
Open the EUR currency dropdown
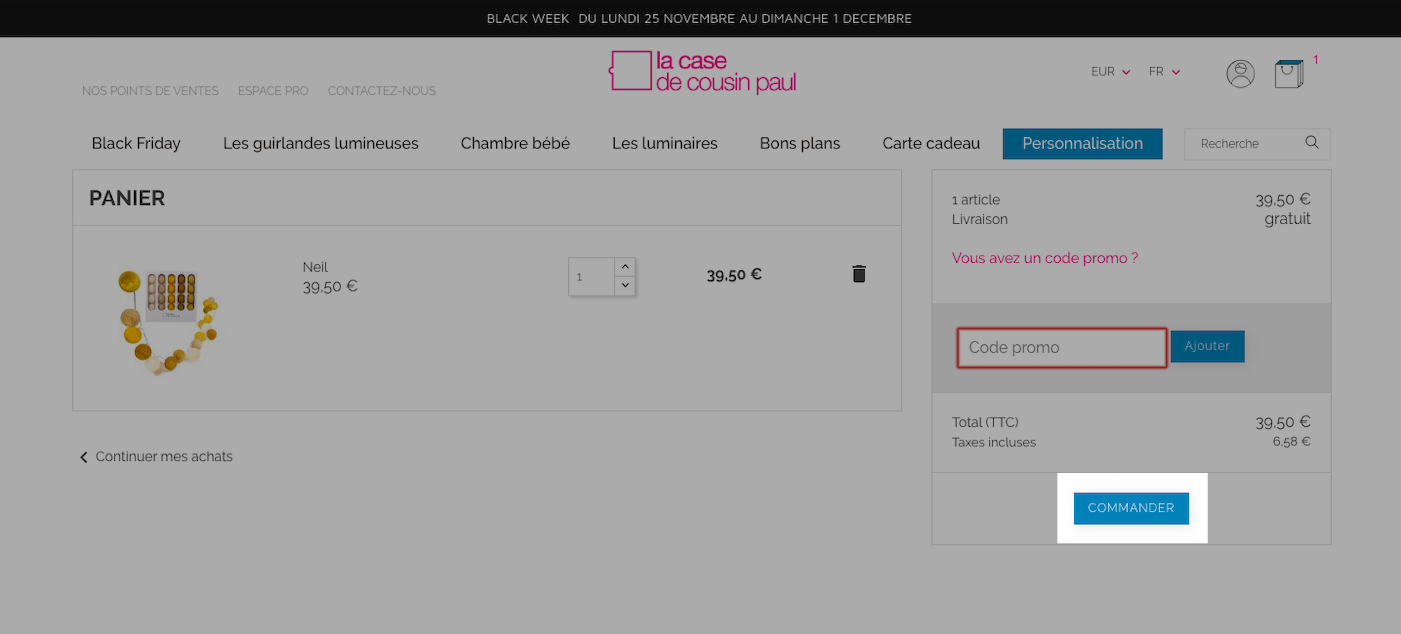click(x=1110, y=72)
